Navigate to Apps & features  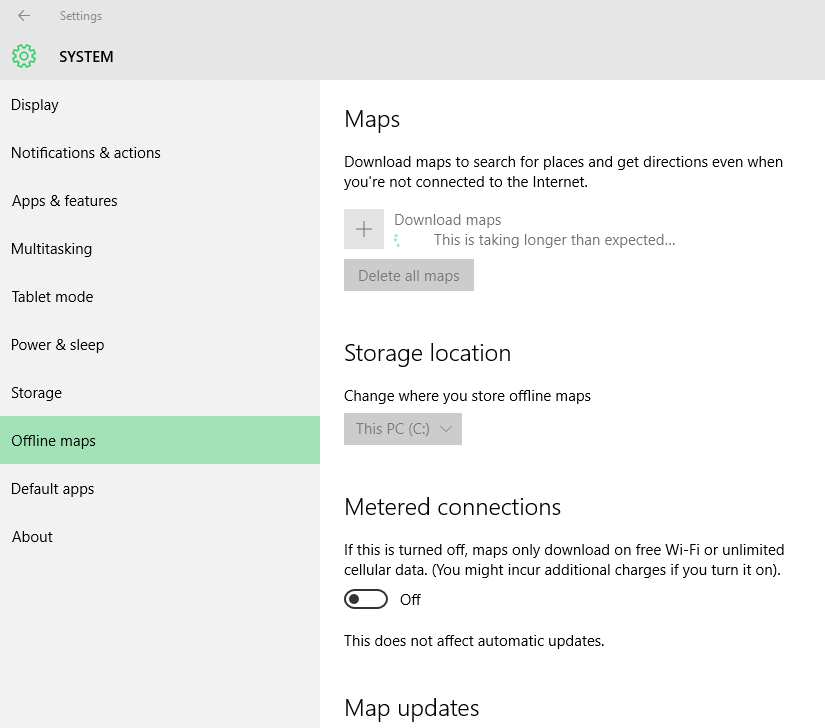coord(64,200)
